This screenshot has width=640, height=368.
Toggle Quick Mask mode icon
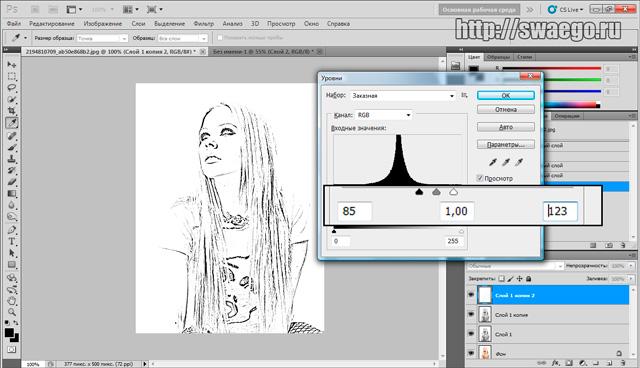point(11,350)
